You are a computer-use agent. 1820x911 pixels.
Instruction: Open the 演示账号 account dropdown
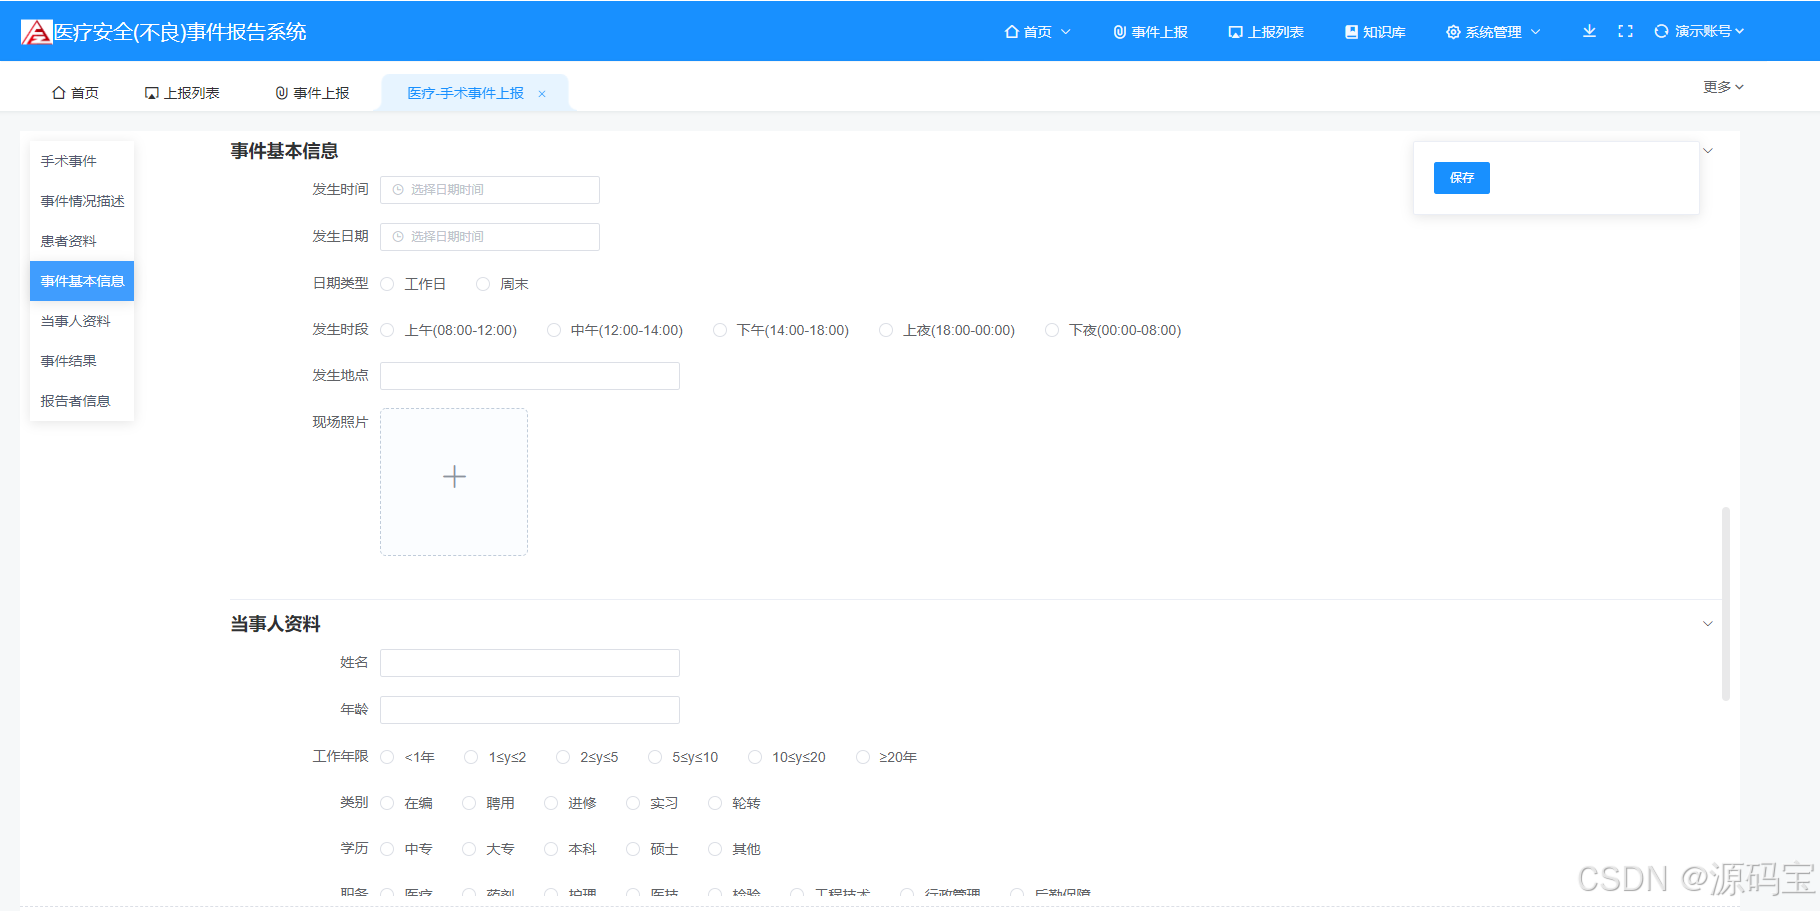1710,31
